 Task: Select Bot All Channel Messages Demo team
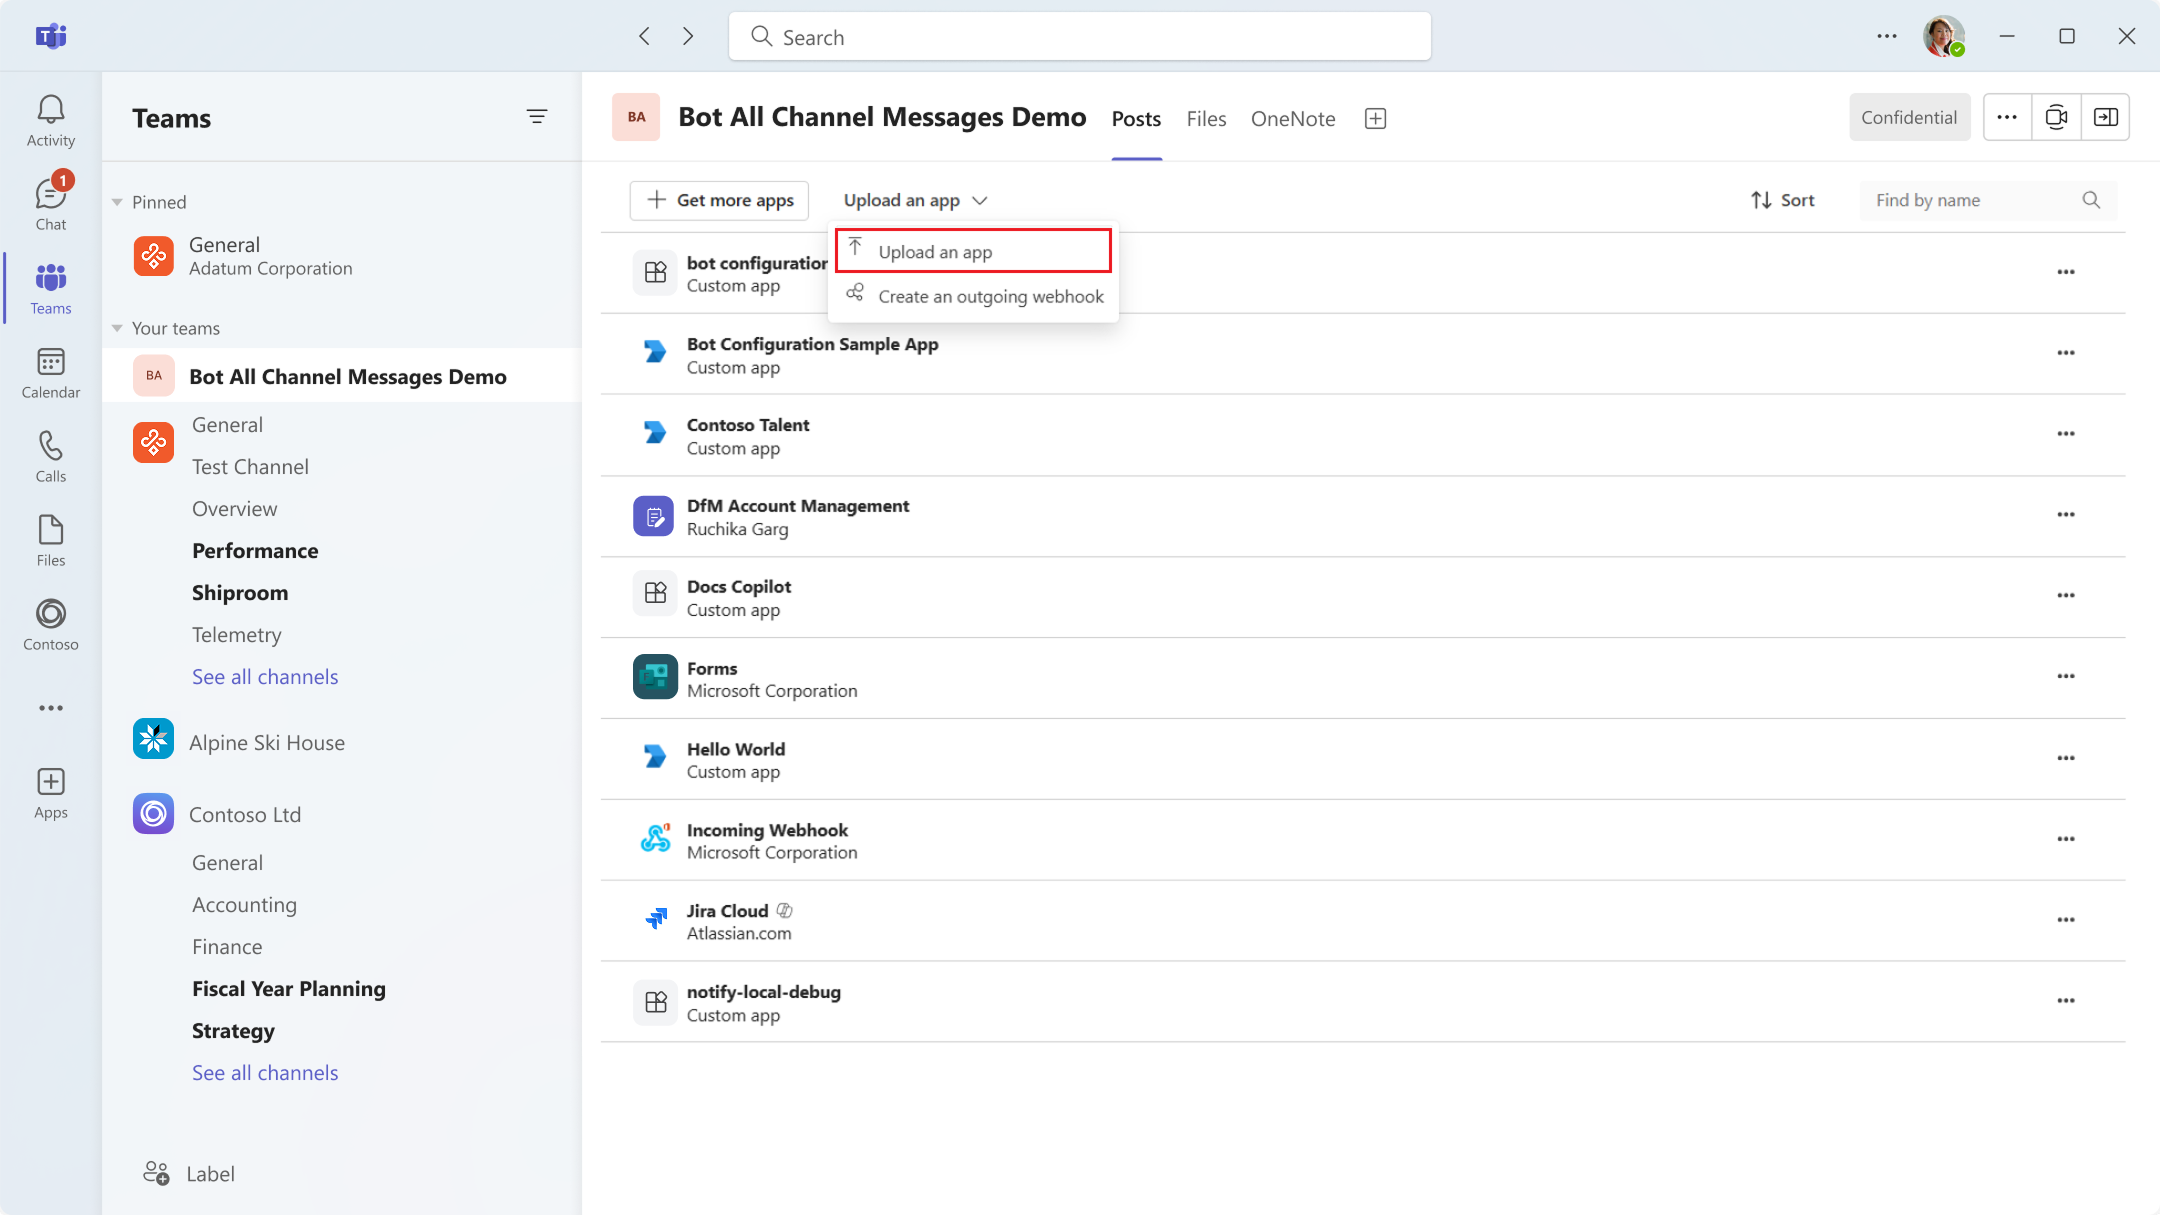point(342,376)
